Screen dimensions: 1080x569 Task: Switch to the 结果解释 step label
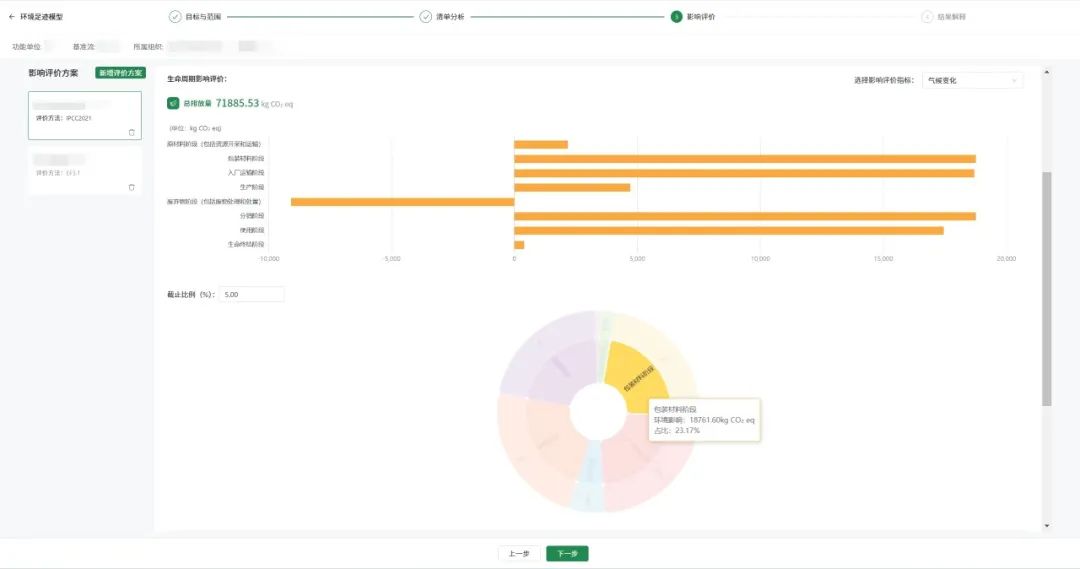[951, 17]
